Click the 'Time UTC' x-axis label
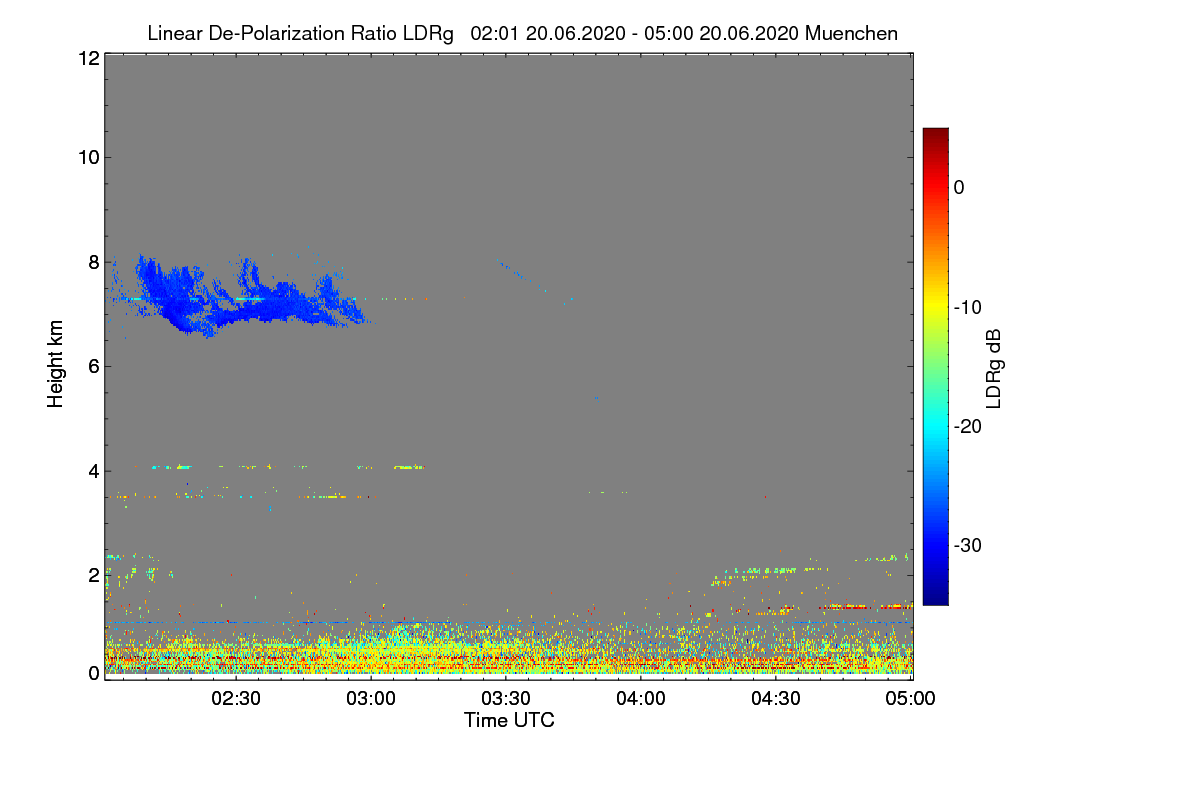This screenshot has height=800, width=1200. point(509,720)
